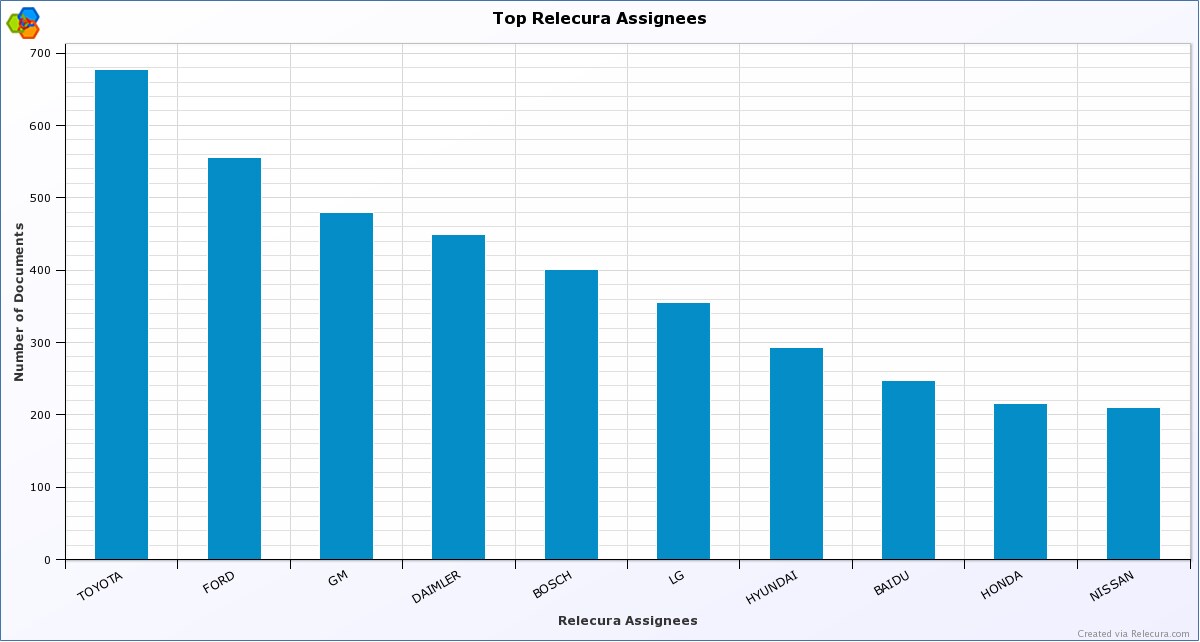The height and width of the screenshot is (642, 1200).
Task: Click the 700 y-axis tick label
Action: click(41, 53)
